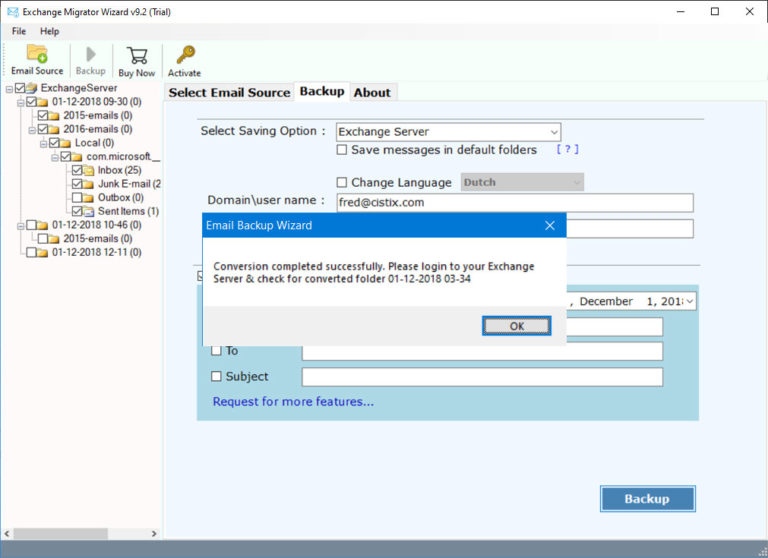This screenshot has height=558, width=768.
Task: Click left arrow of tree scrollbar
Action: pos(7,534)
